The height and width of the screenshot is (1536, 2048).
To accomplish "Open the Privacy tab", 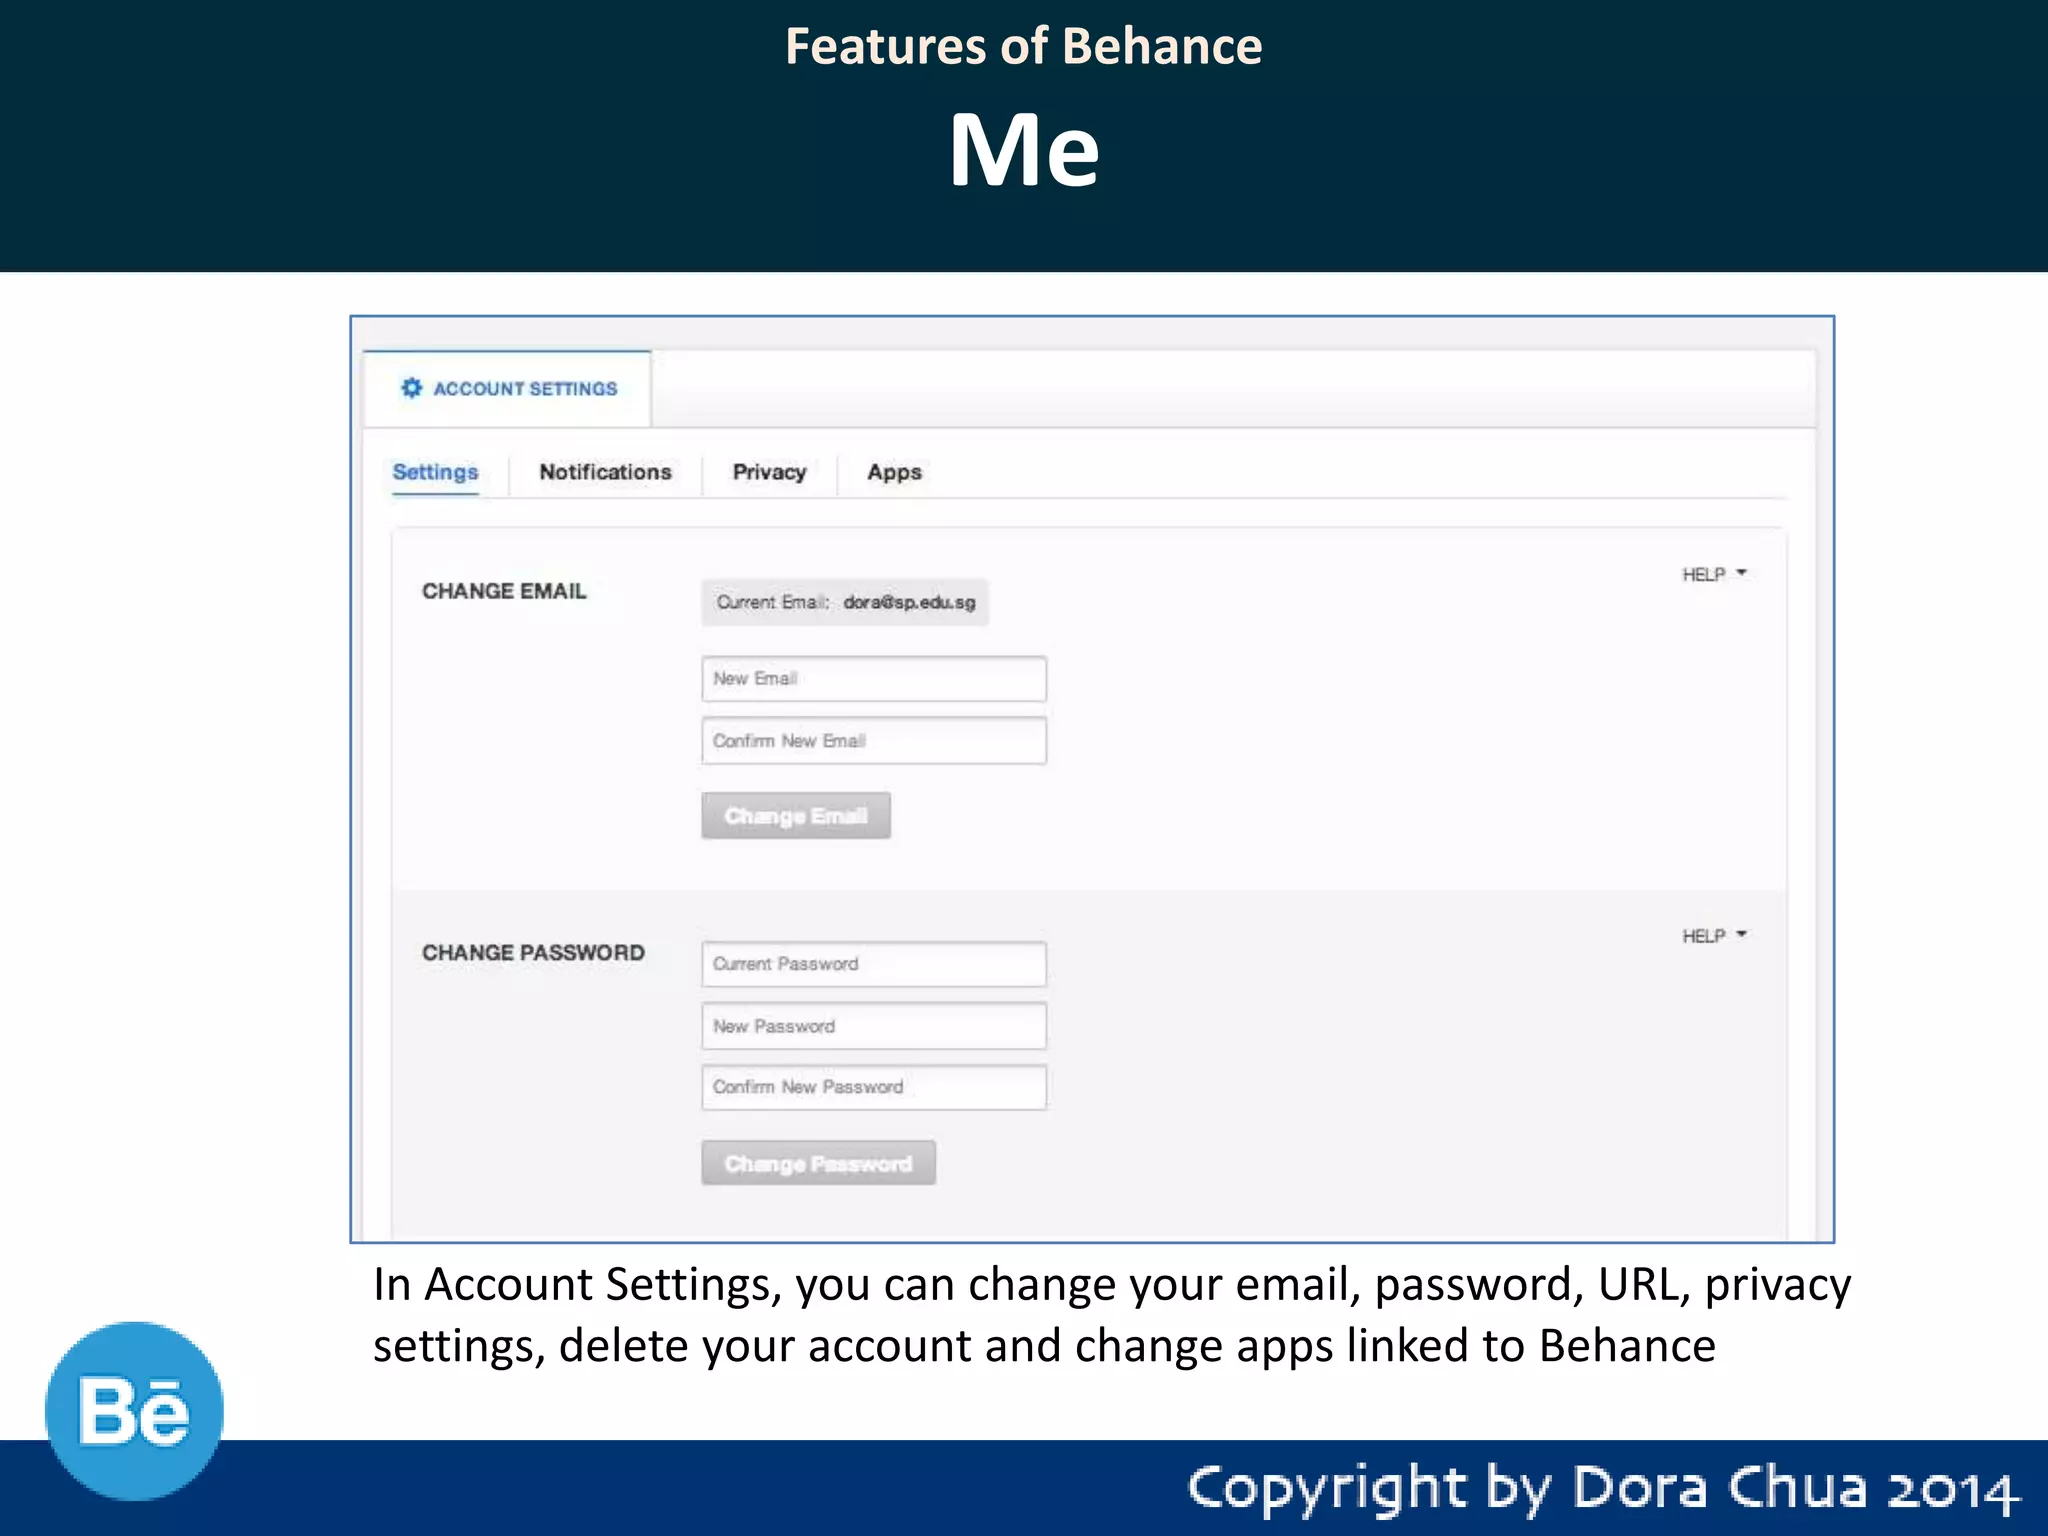I will 769,472.
